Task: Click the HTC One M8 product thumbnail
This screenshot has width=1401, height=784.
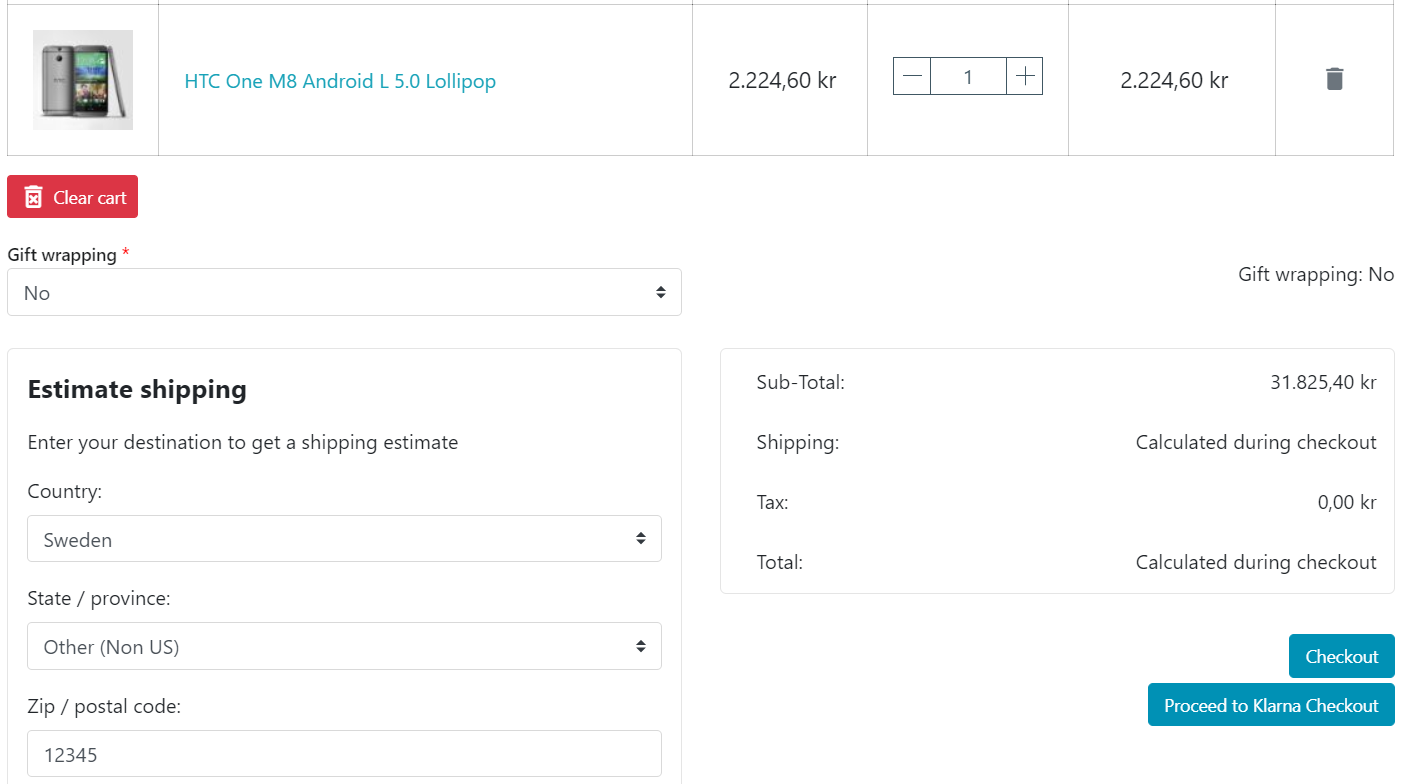Action: coord(83,80)
